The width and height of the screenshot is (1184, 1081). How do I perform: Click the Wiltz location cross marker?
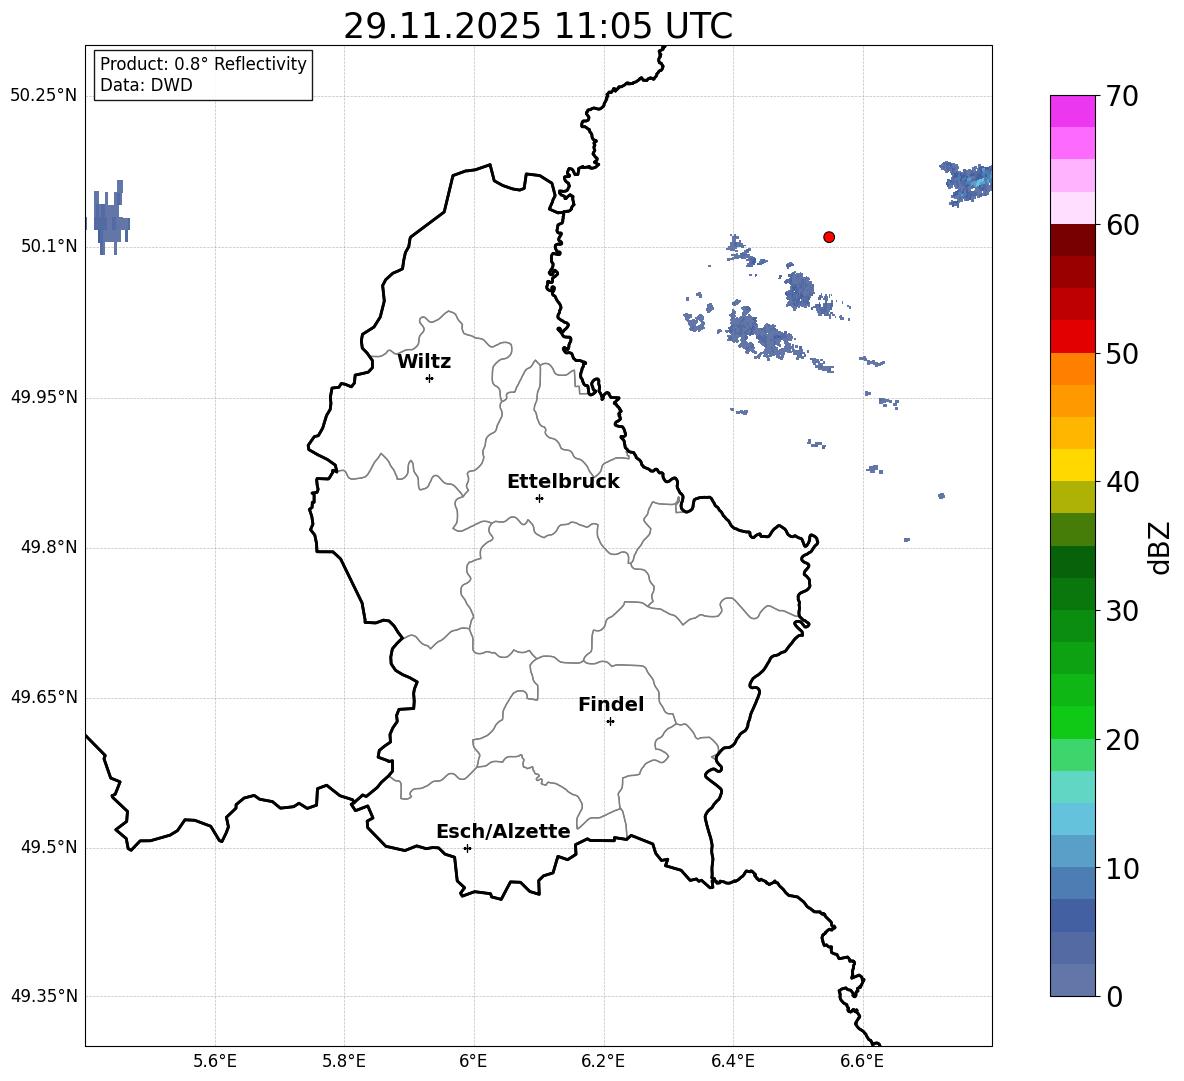[430, 378]
